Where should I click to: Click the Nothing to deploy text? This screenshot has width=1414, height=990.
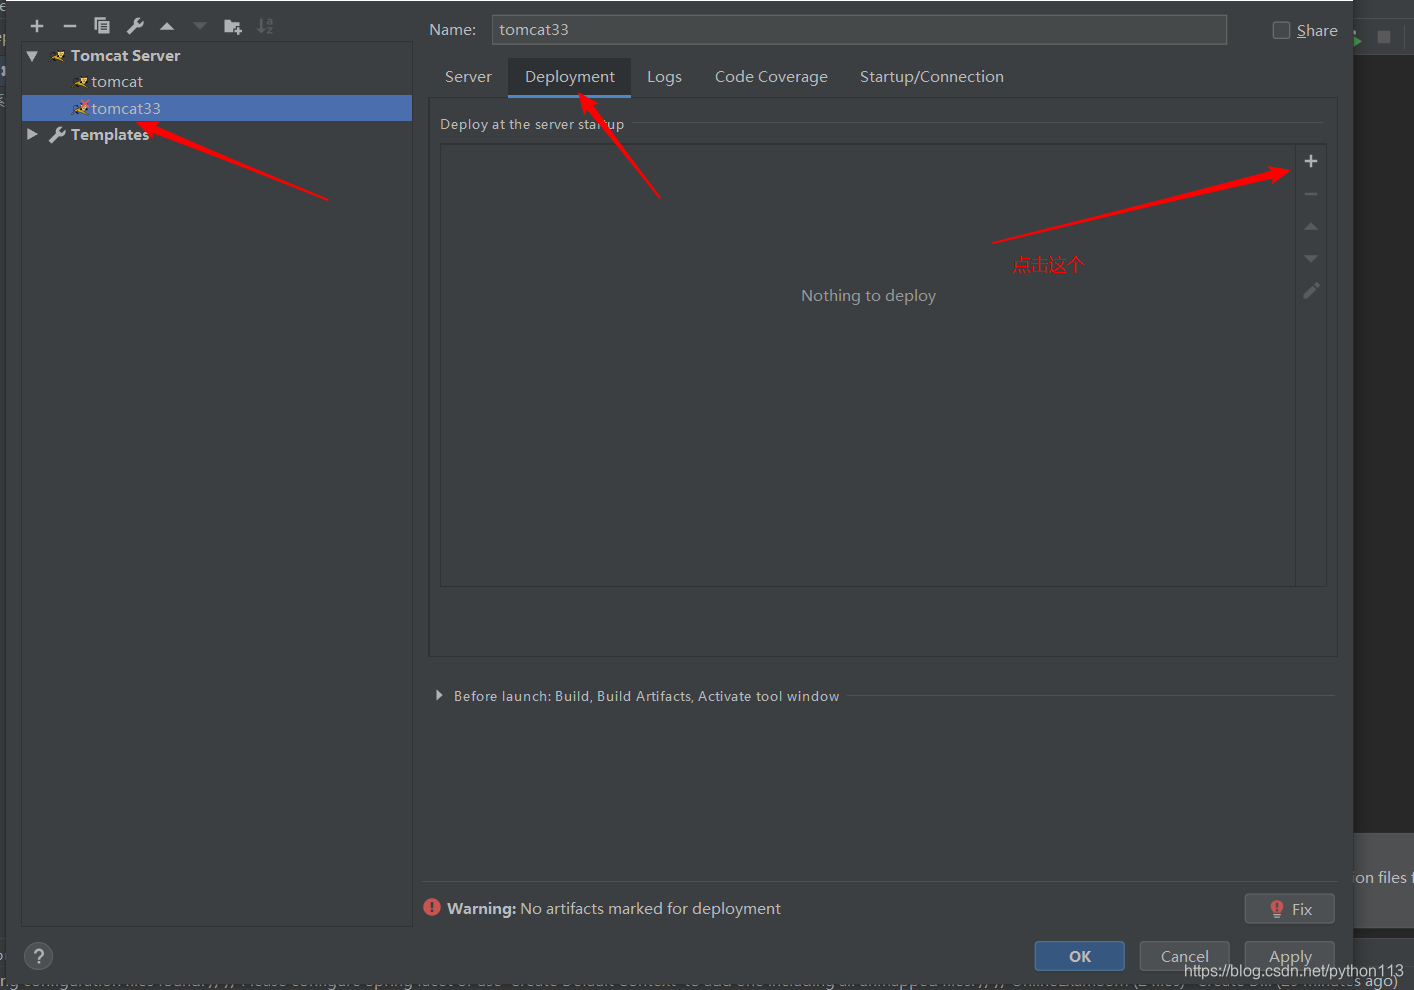868,296
